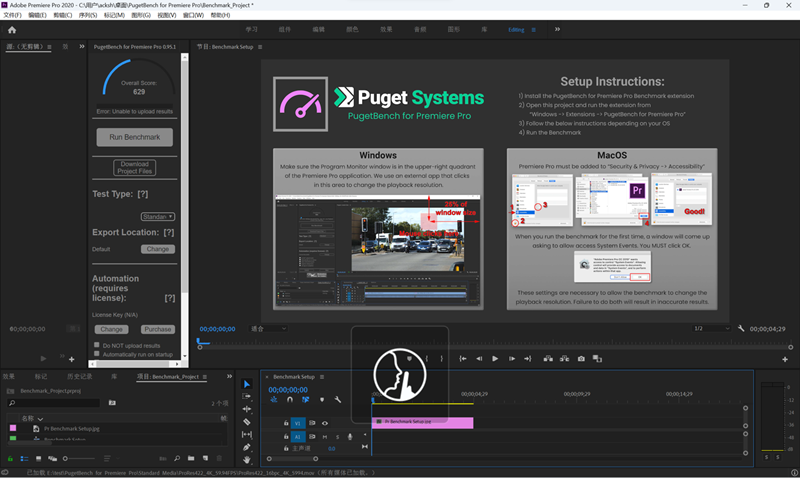
Task: Select the Track Select Forward tool
Action: click(247, 396)
